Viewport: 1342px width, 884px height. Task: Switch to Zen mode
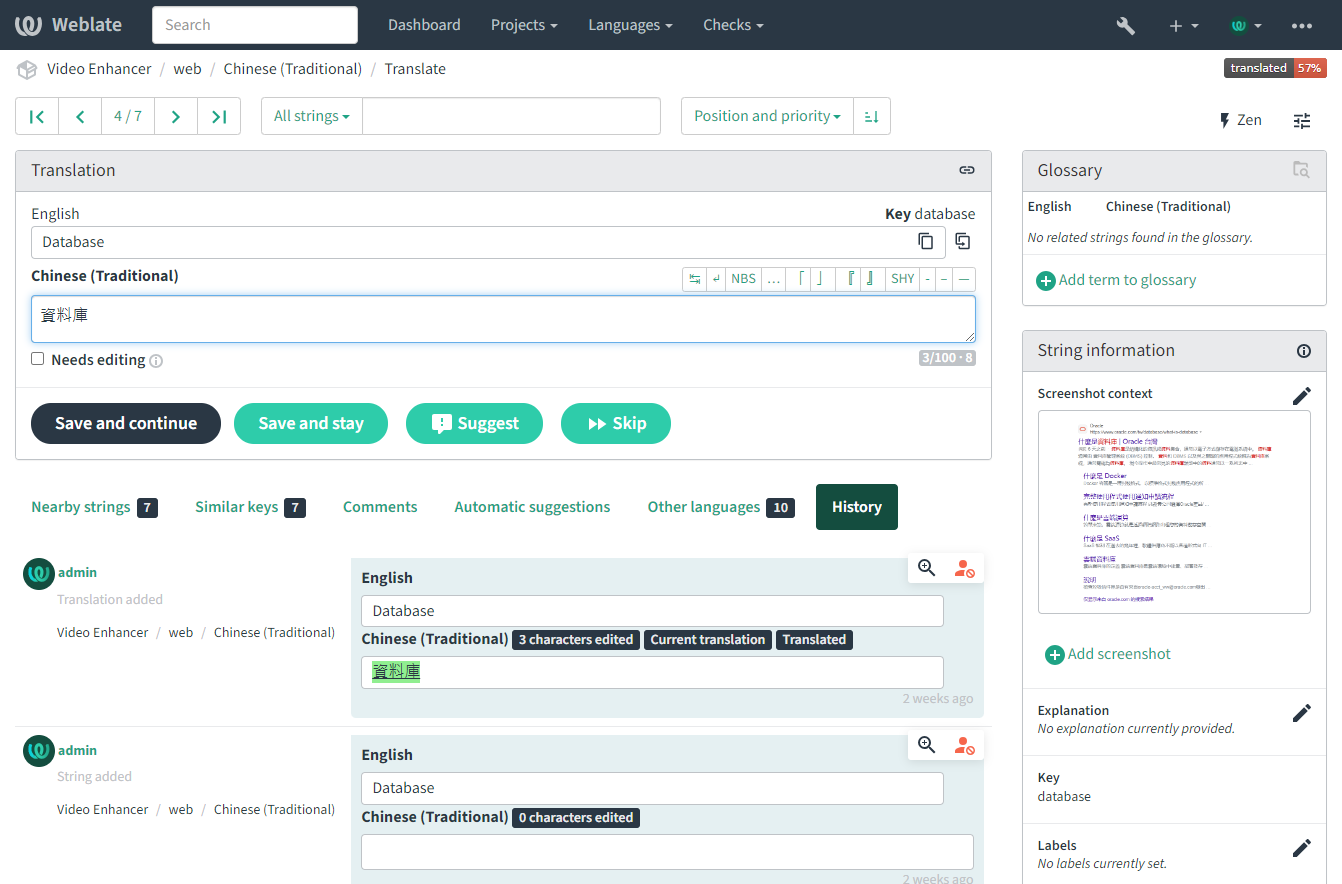(1240, 120)
